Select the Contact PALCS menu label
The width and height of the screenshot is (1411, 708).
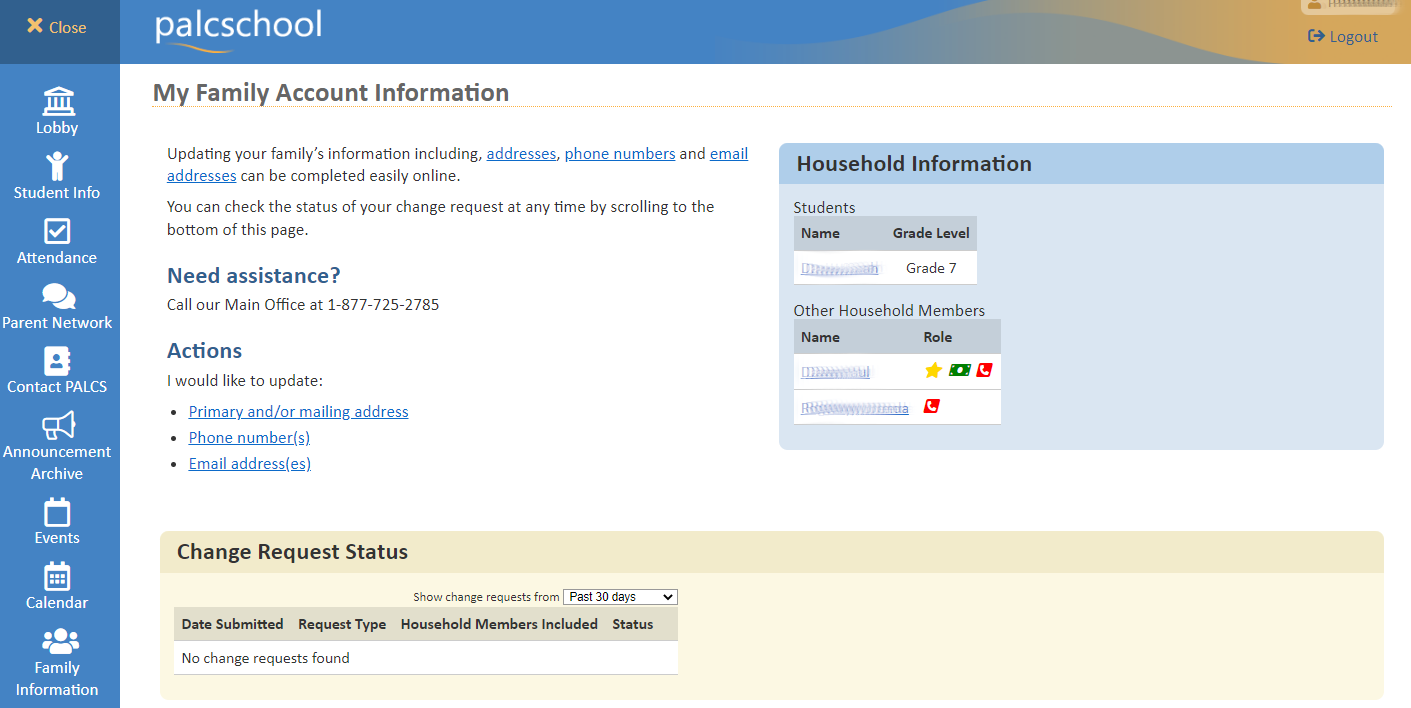[57, 387]
